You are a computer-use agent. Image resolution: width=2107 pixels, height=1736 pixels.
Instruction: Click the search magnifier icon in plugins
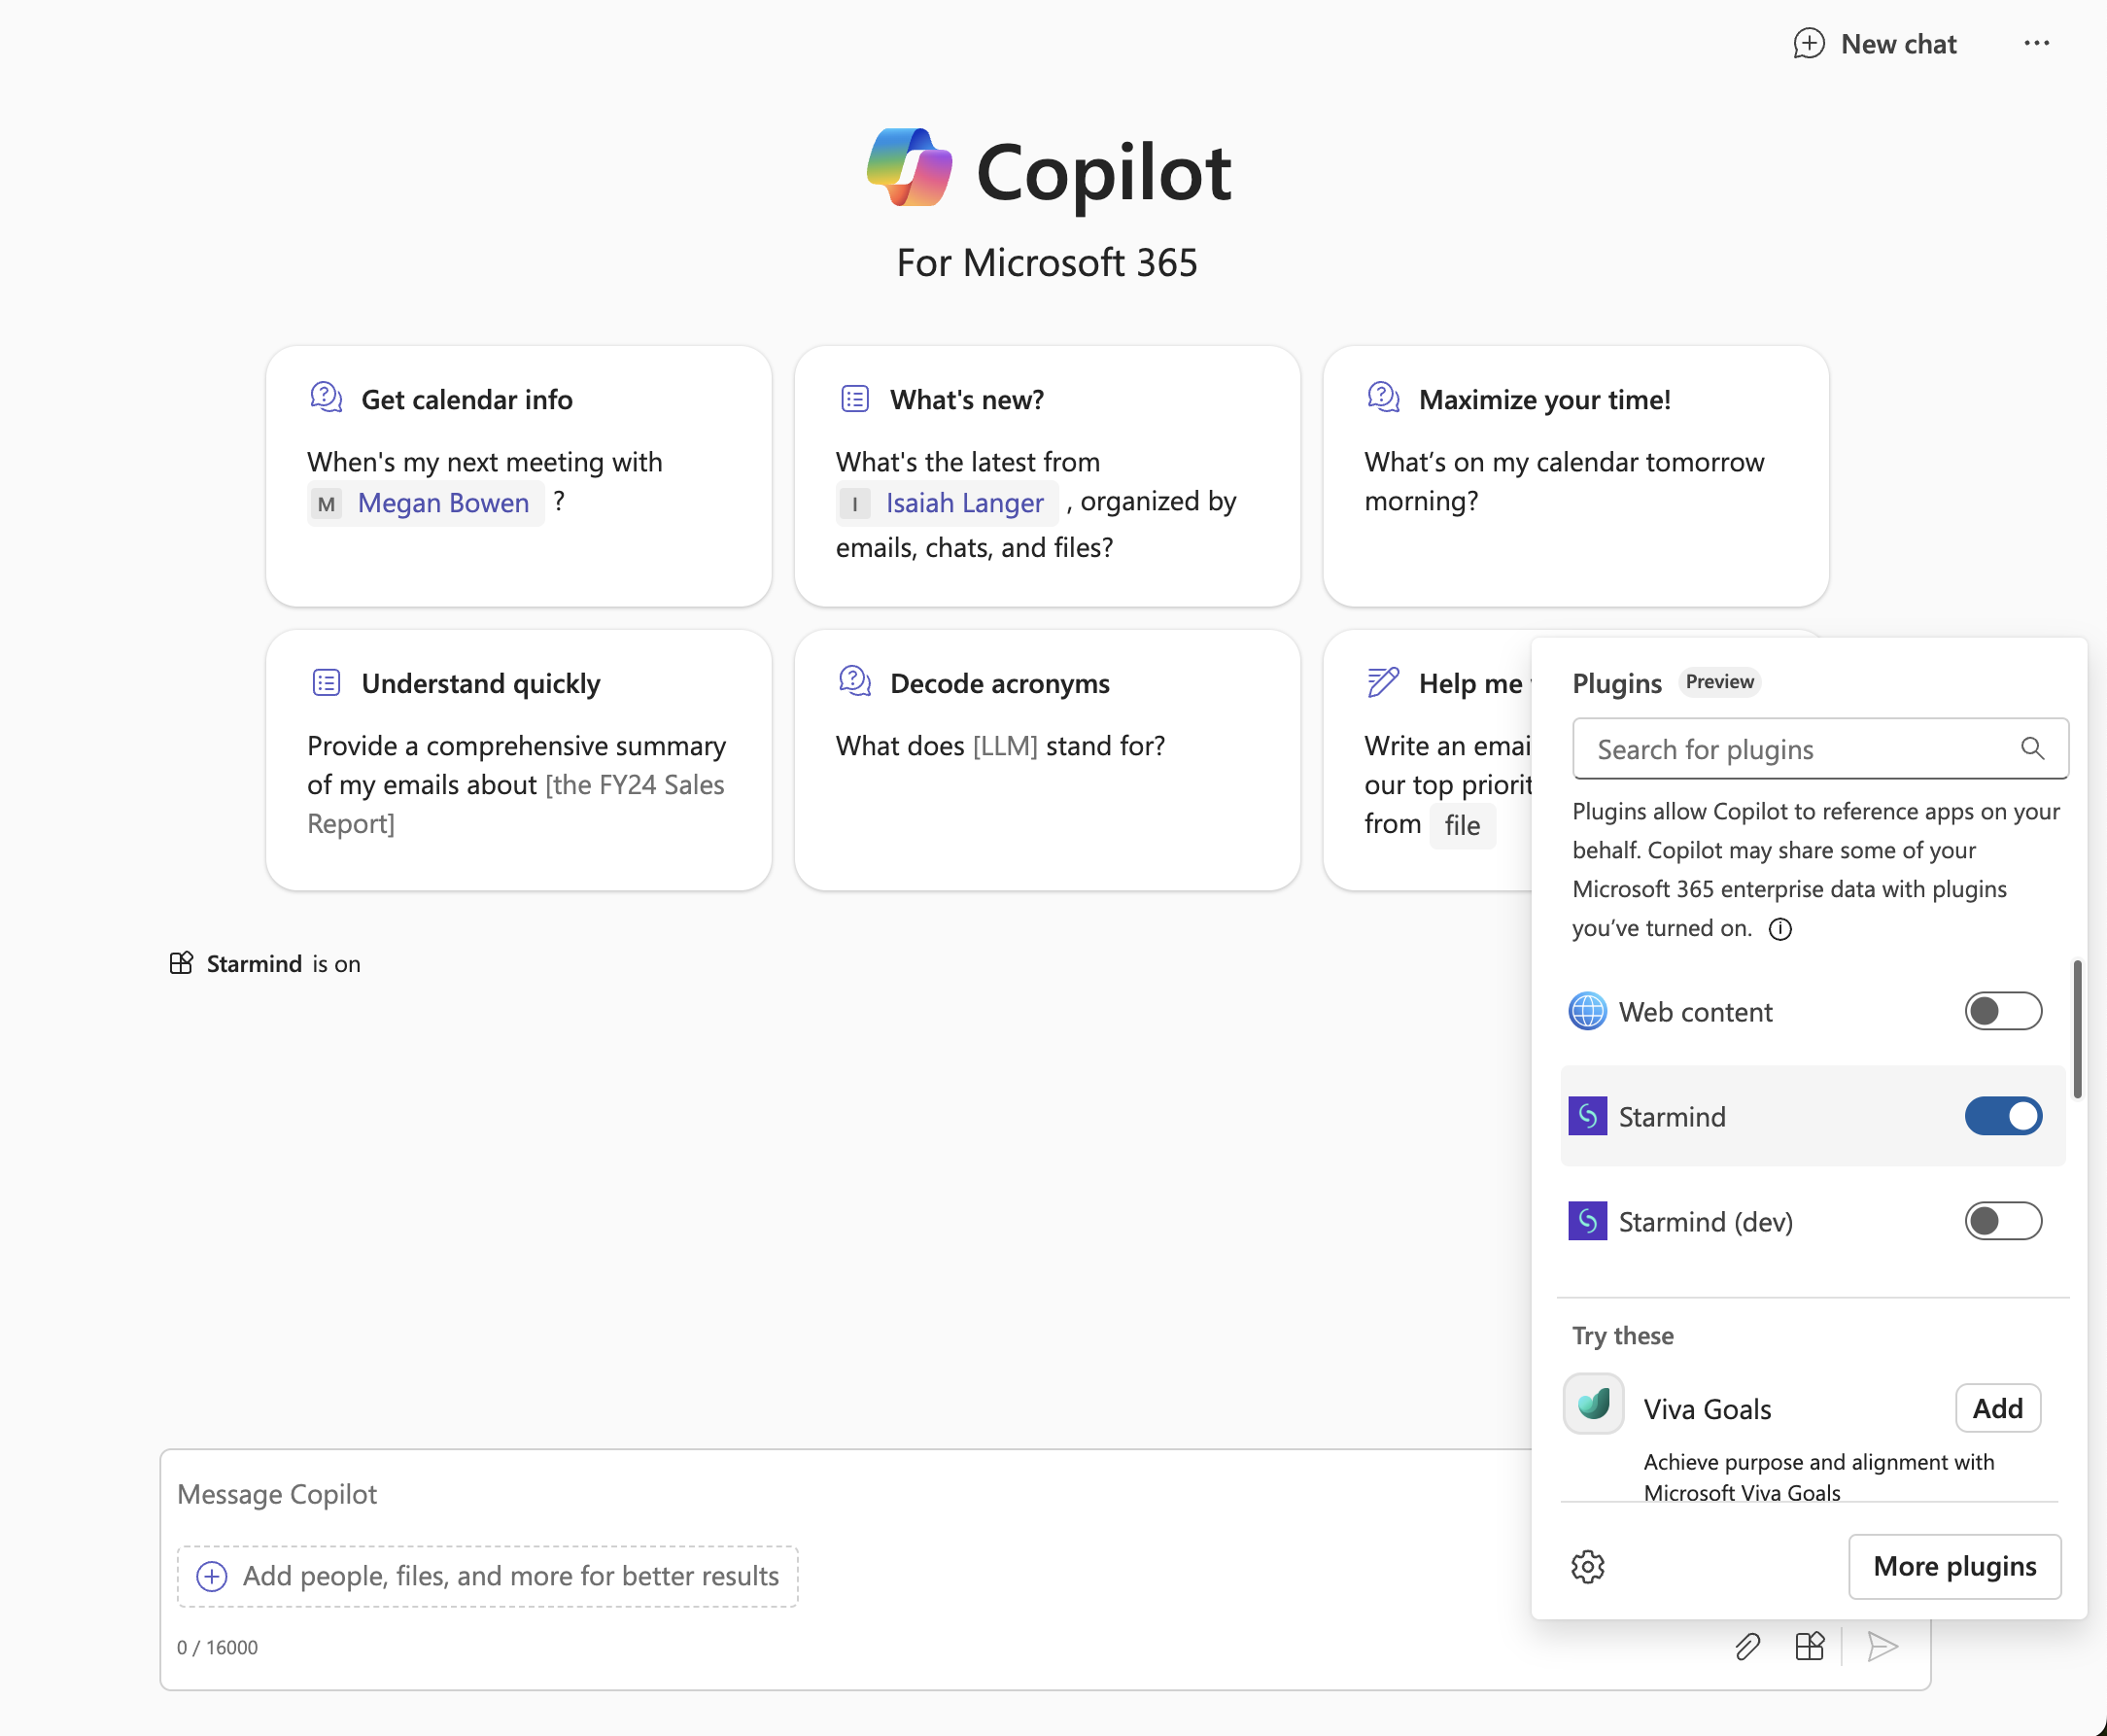pyautogui.click(x=2032, y=748)
